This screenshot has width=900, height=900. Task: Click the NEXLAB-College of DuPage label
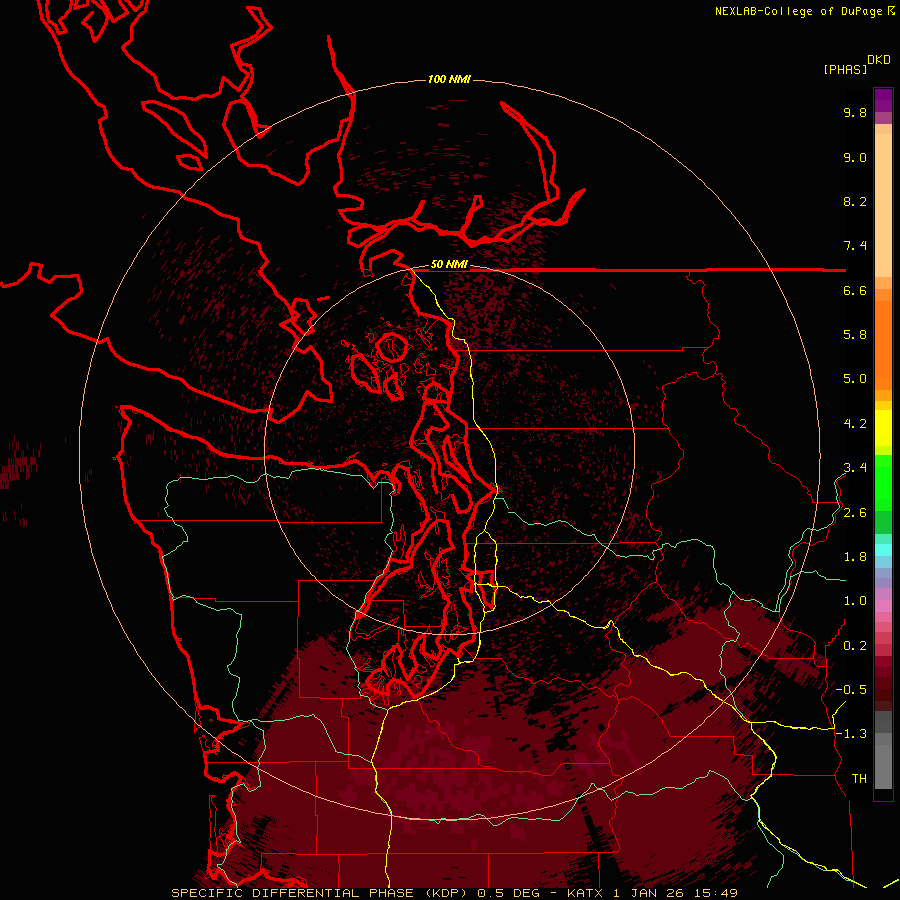click(798, 11)
